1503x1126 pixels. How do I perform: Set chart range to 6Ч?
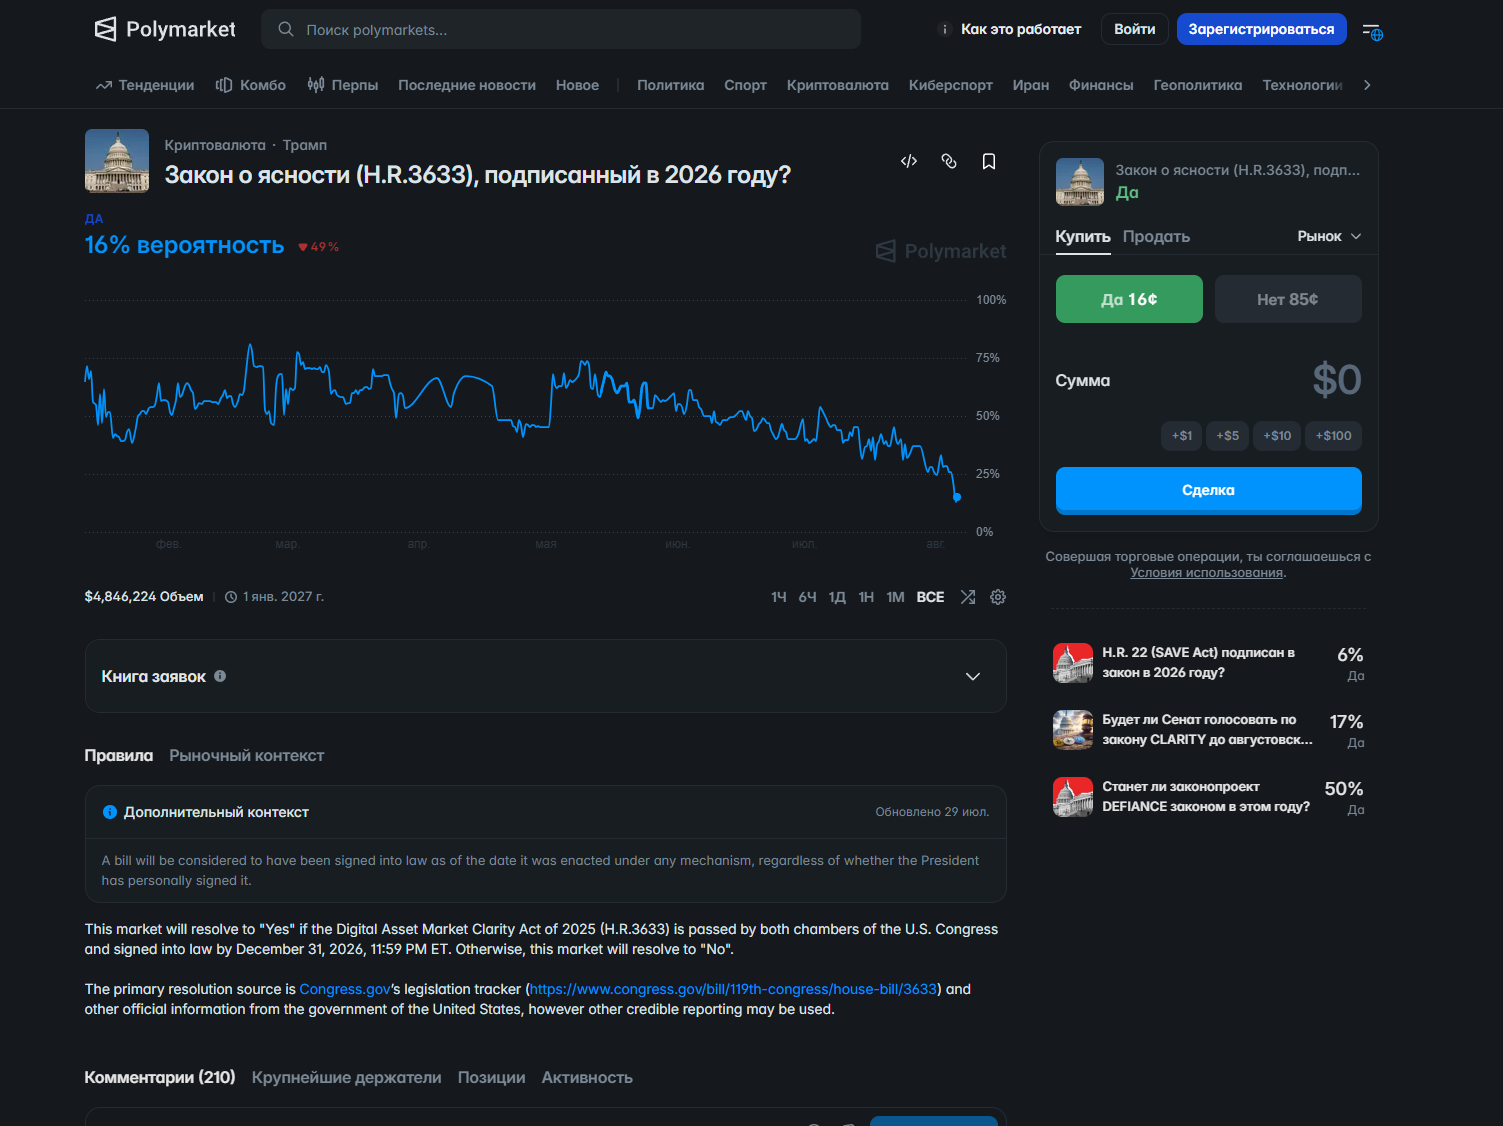point(808,597)
